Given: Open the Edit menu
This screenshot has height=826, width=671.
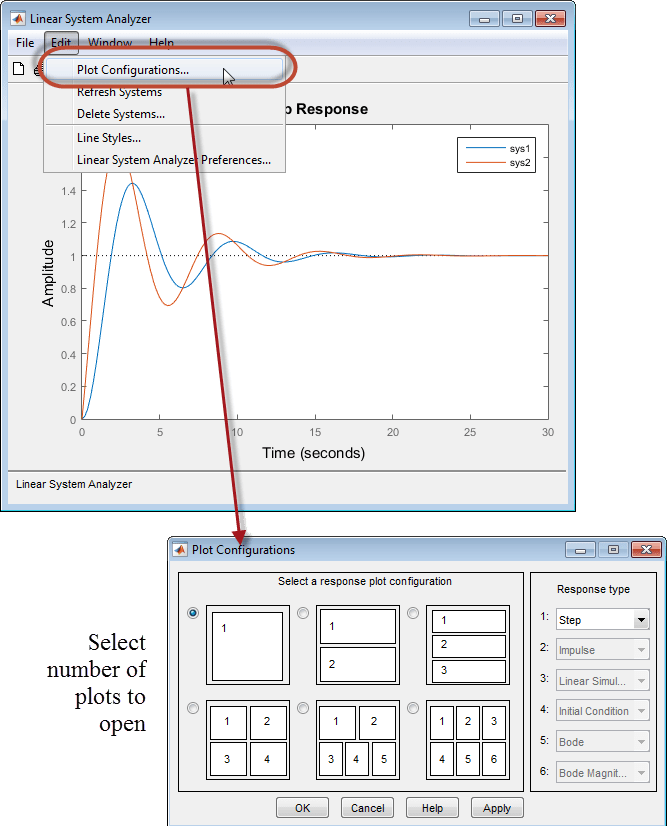Looking at the screenshot, I should (61, 43).
